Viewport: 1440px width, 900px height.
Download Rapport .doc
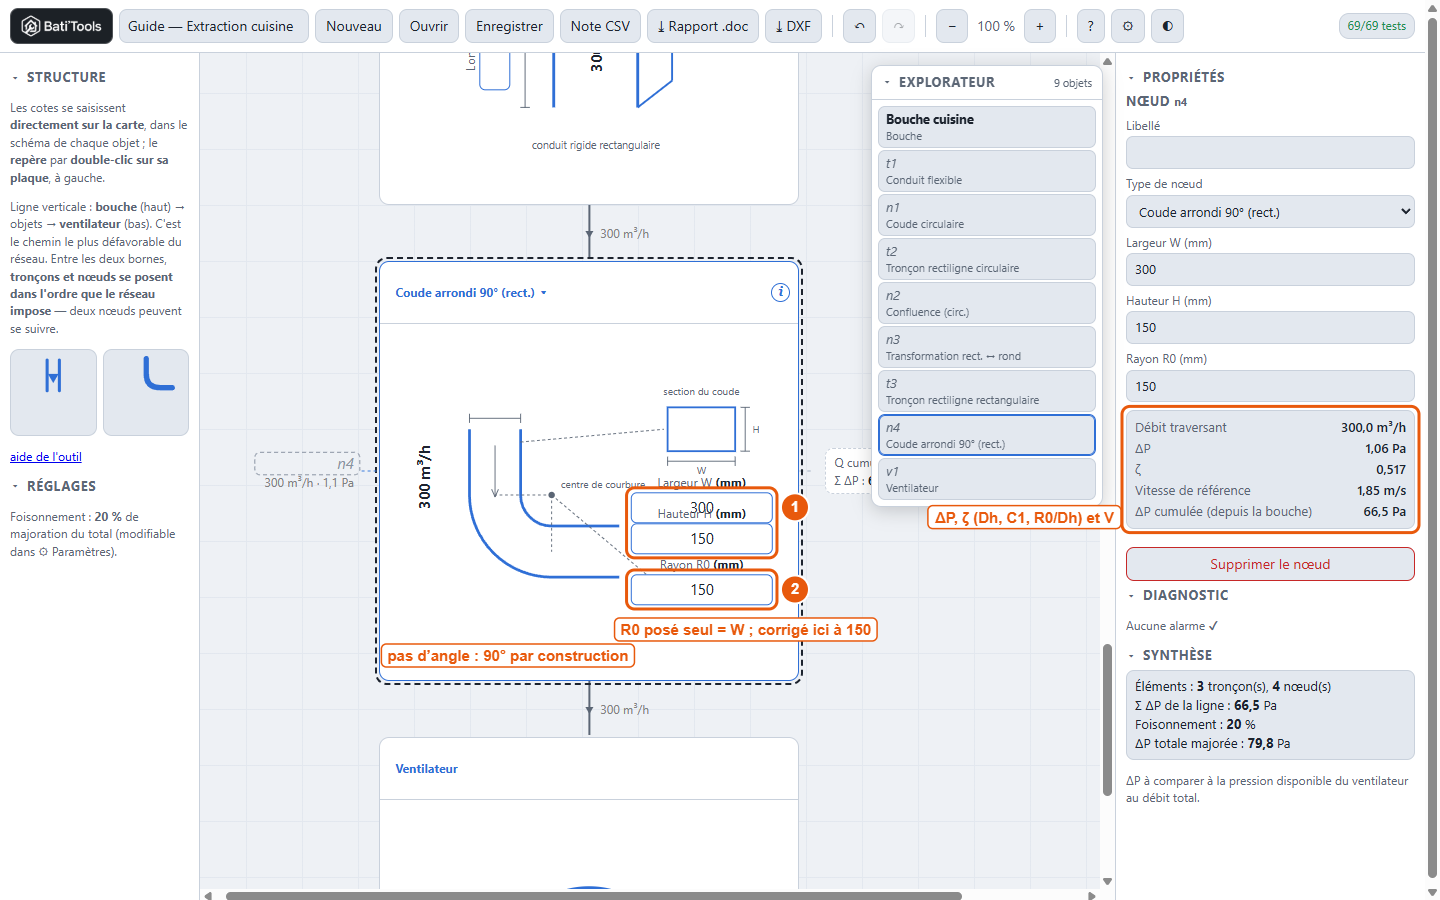coord(703,26)
